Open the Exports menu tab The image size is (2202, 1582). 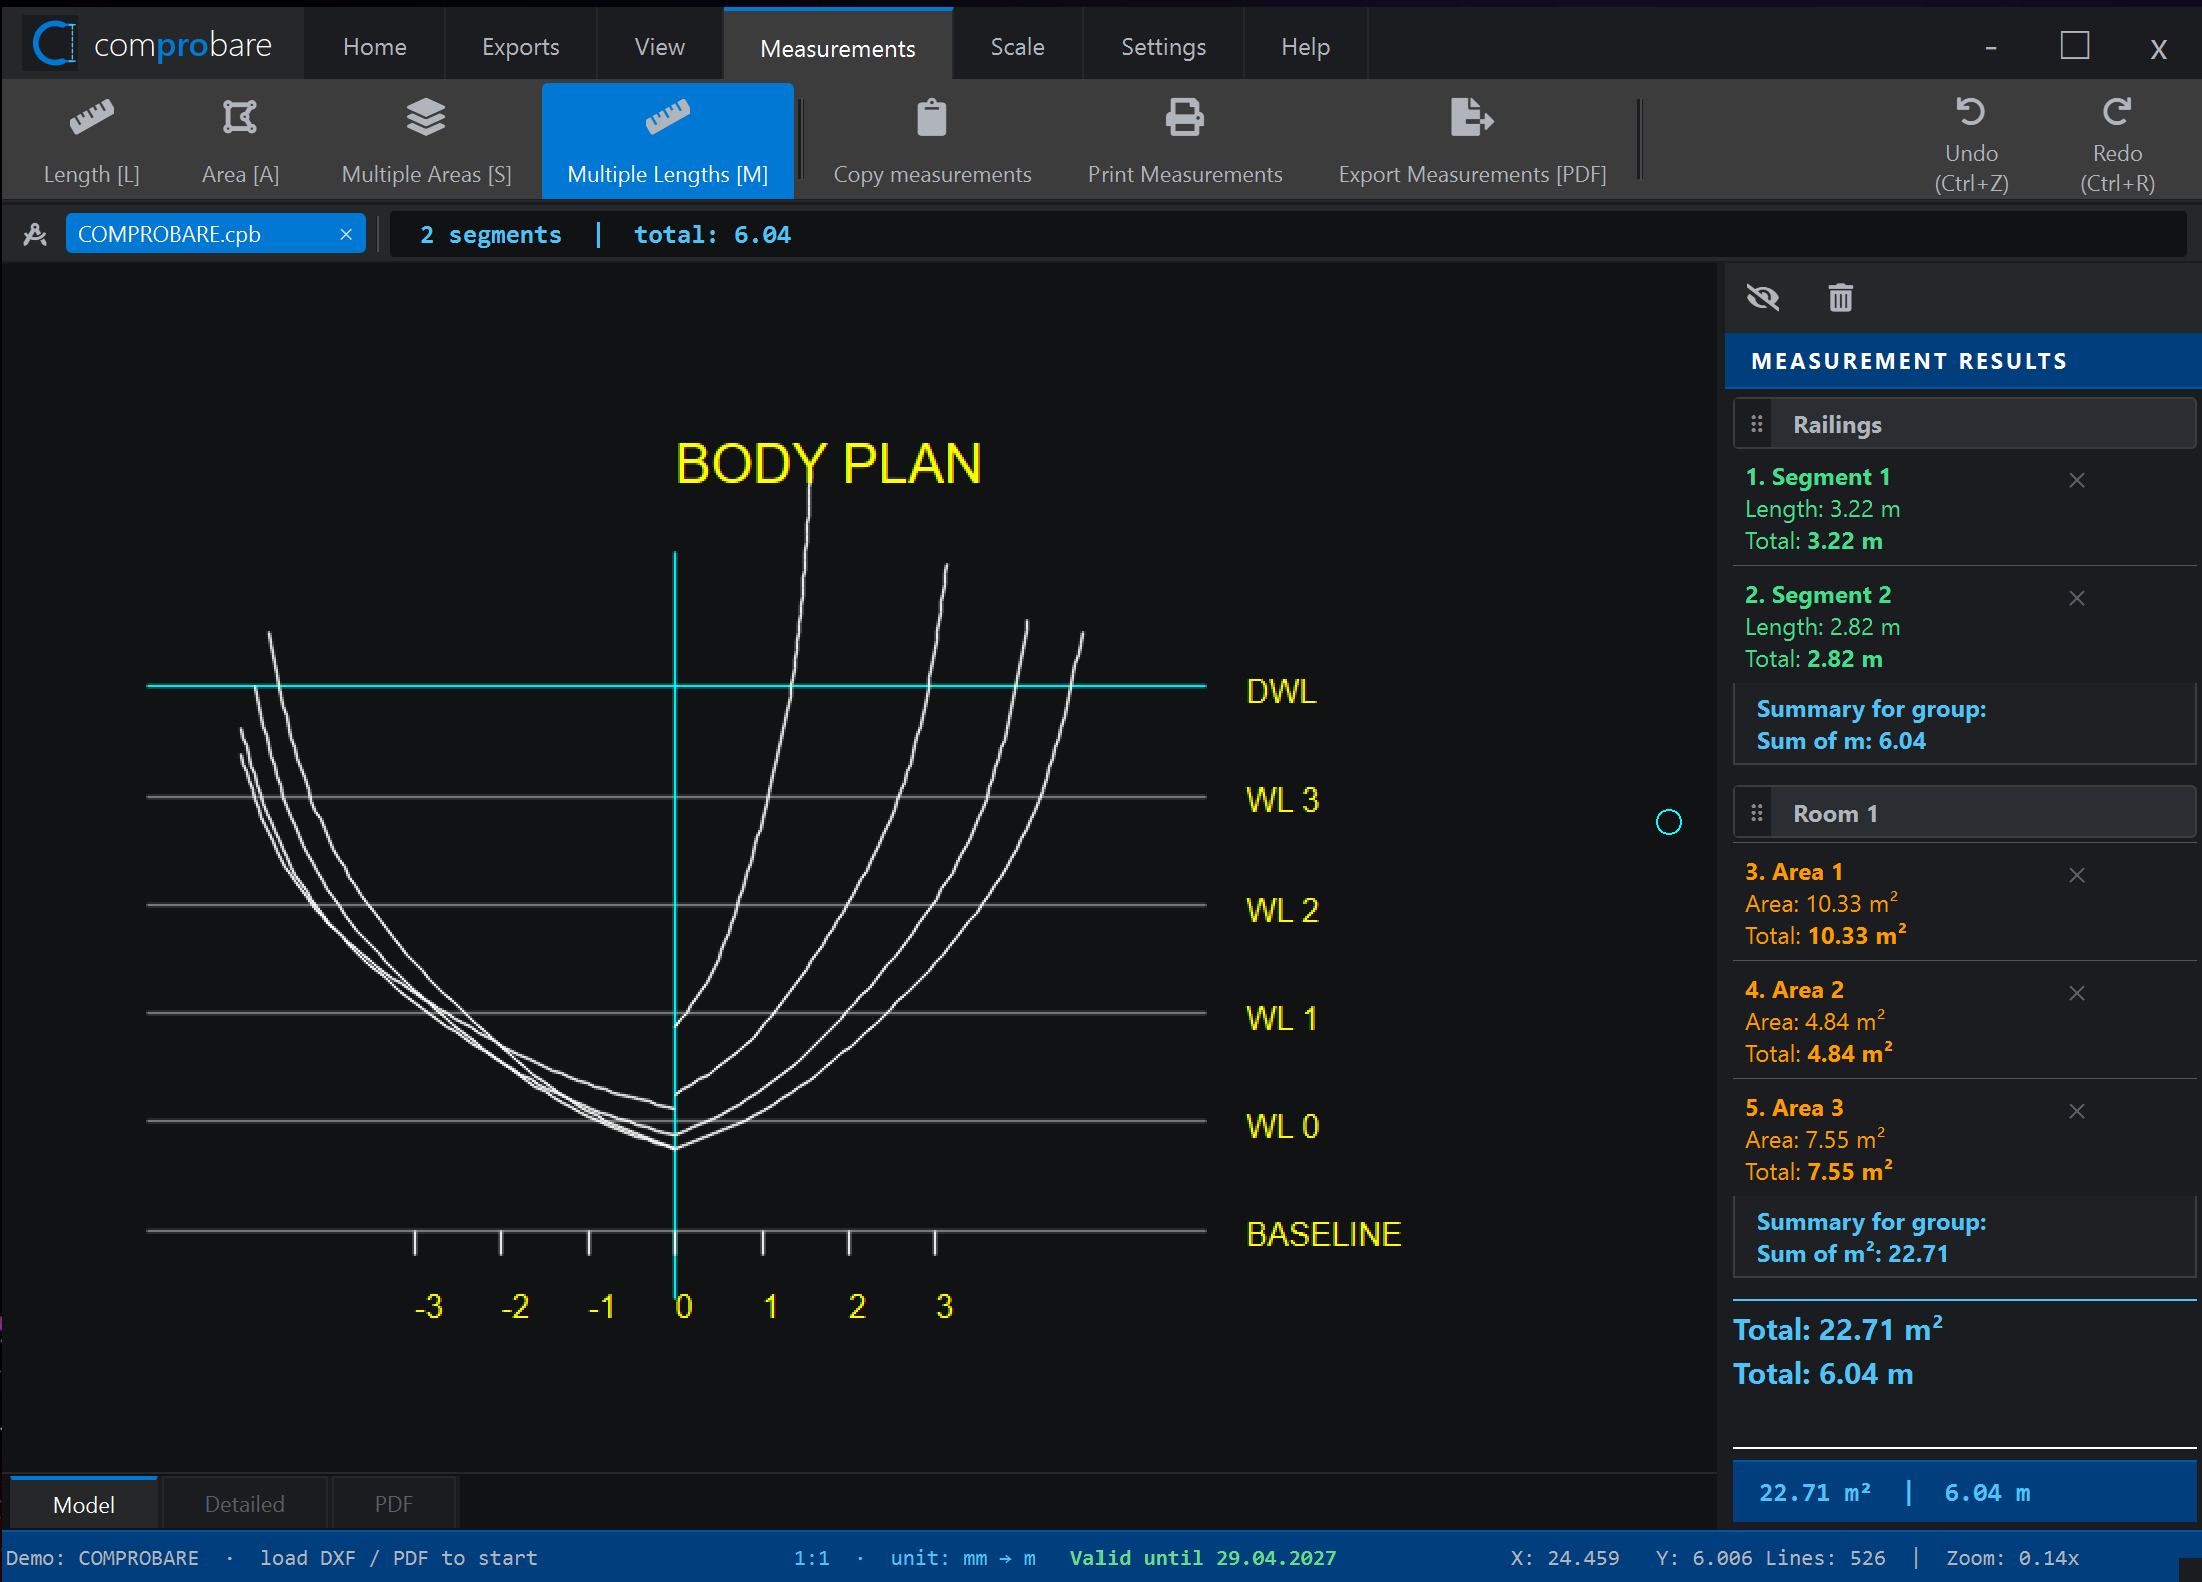520,47
